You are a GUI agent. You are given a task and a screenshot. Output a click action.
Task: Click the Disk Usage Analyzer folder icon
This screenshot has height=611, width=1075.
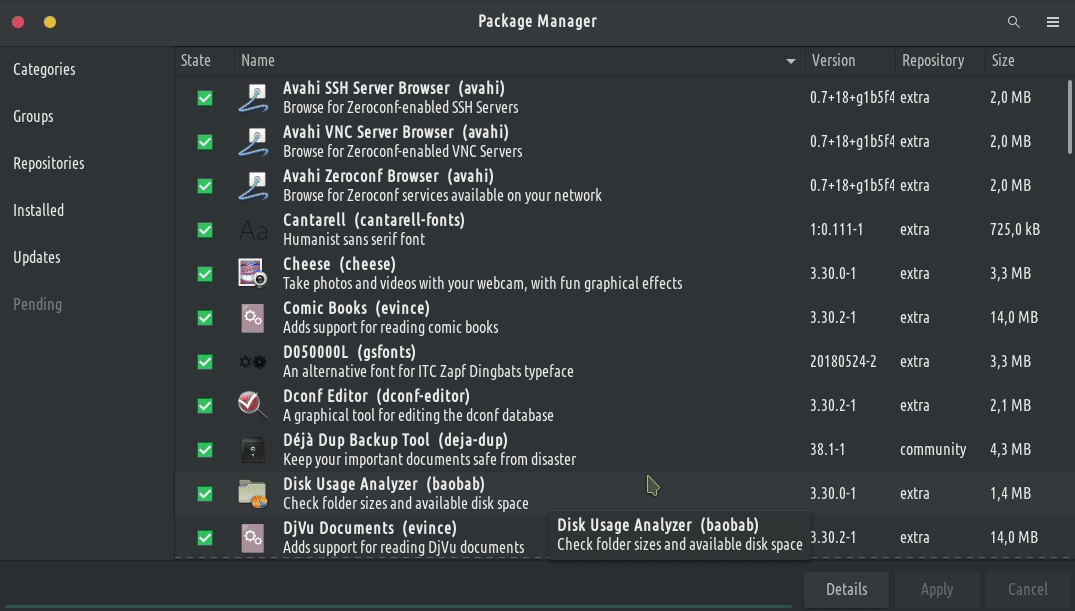coord(252,493)
